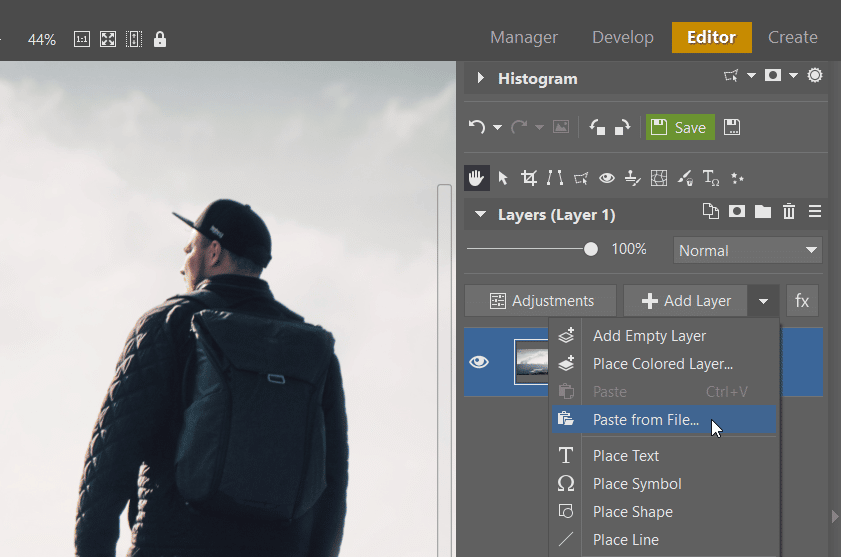
Task: Click the Add Layer dropdown arrow
Action: (x=763, y=301)
